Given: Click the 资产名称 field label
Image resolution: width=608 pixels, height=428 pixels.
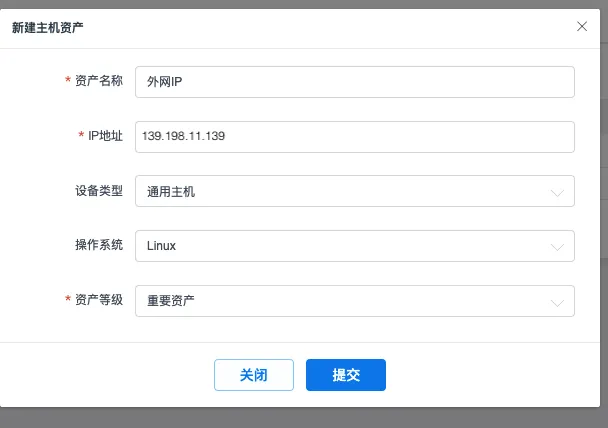Looking at the screenshot, I should pyautogui.click(x=98, y=81).
